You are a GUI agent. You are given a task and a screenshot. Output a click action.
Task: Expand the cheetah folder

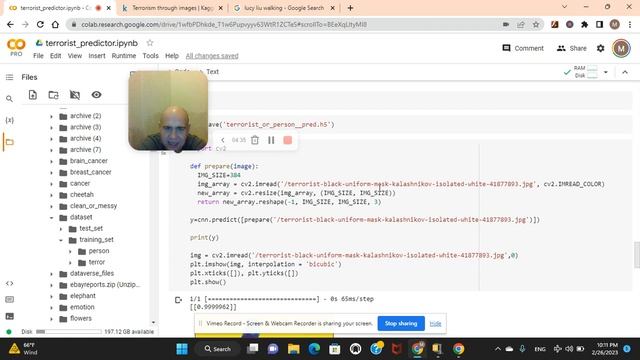(x=51, y=195)
